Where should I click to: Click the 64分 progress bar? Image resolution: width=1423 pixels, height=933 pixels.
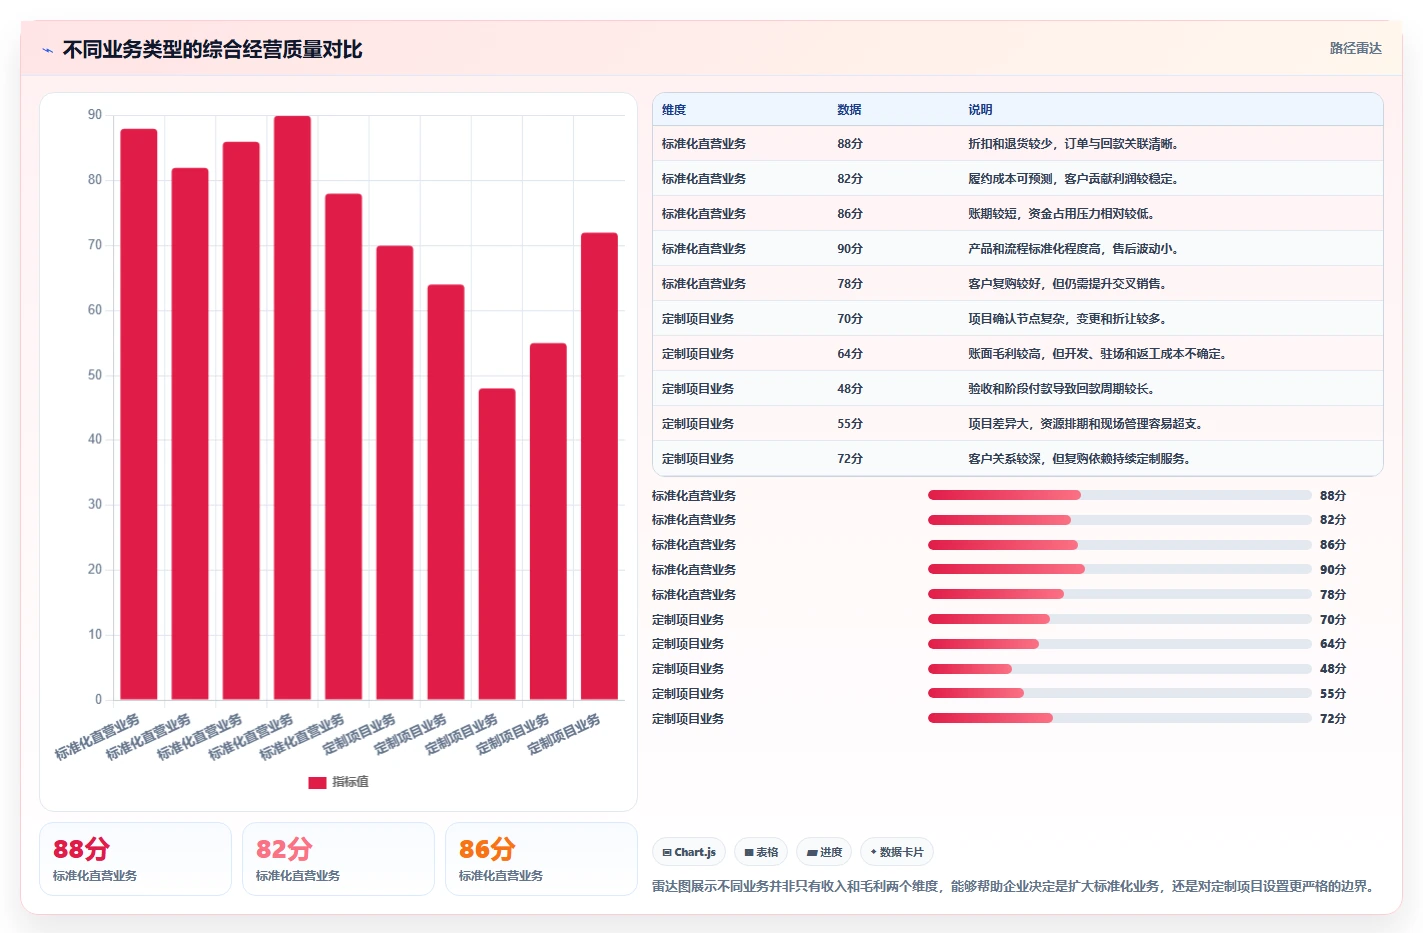(x=1119, y=644)
